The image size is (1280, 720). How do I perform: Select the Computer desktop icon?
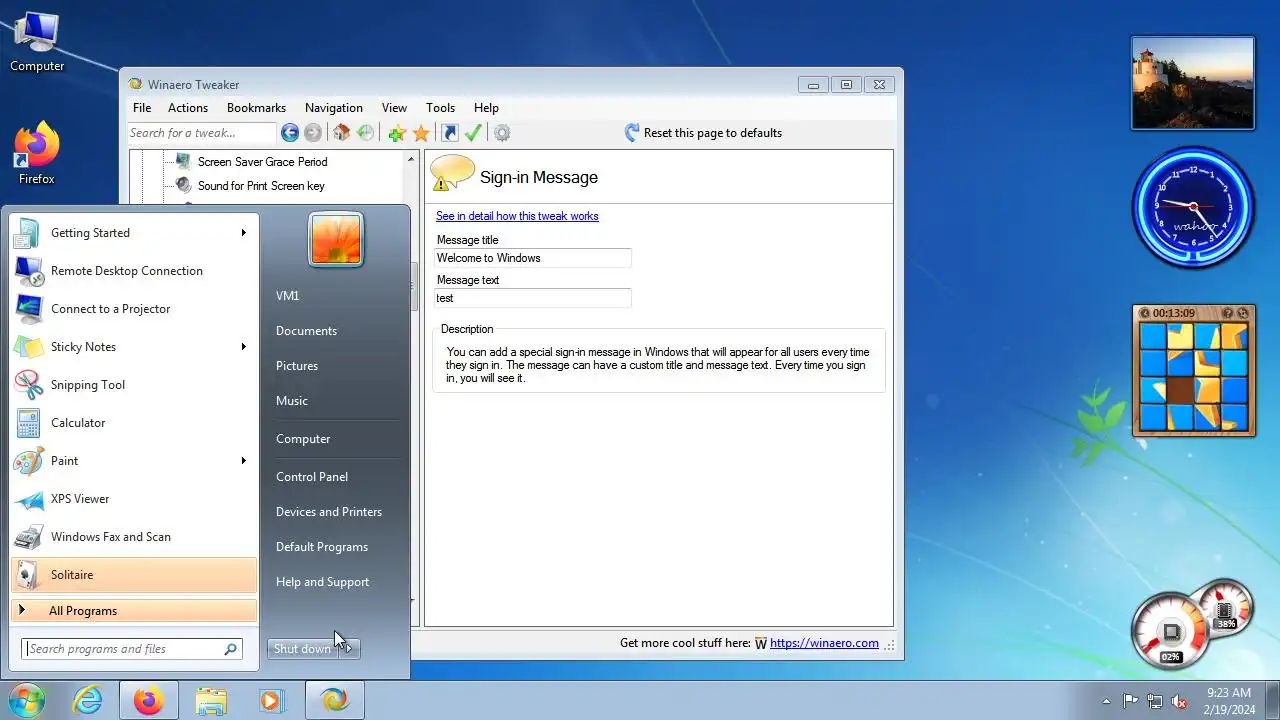pyautogui.click(x=37, y=42)
